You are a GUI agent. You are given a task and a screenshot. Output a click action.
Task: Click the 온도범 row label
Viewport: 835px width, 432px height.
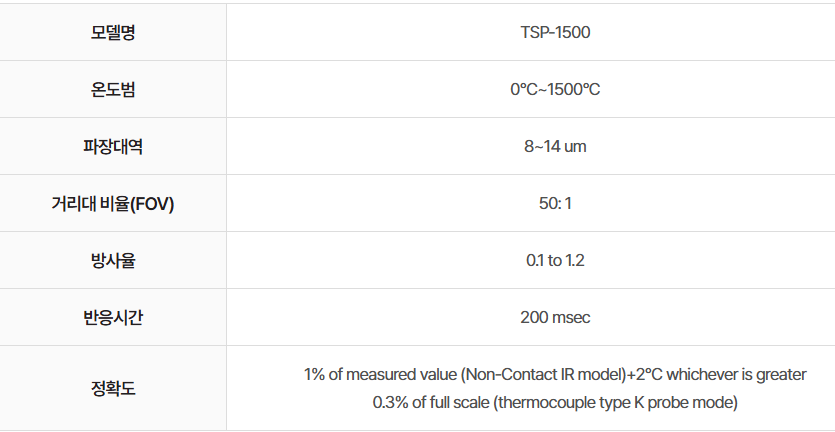113,89
